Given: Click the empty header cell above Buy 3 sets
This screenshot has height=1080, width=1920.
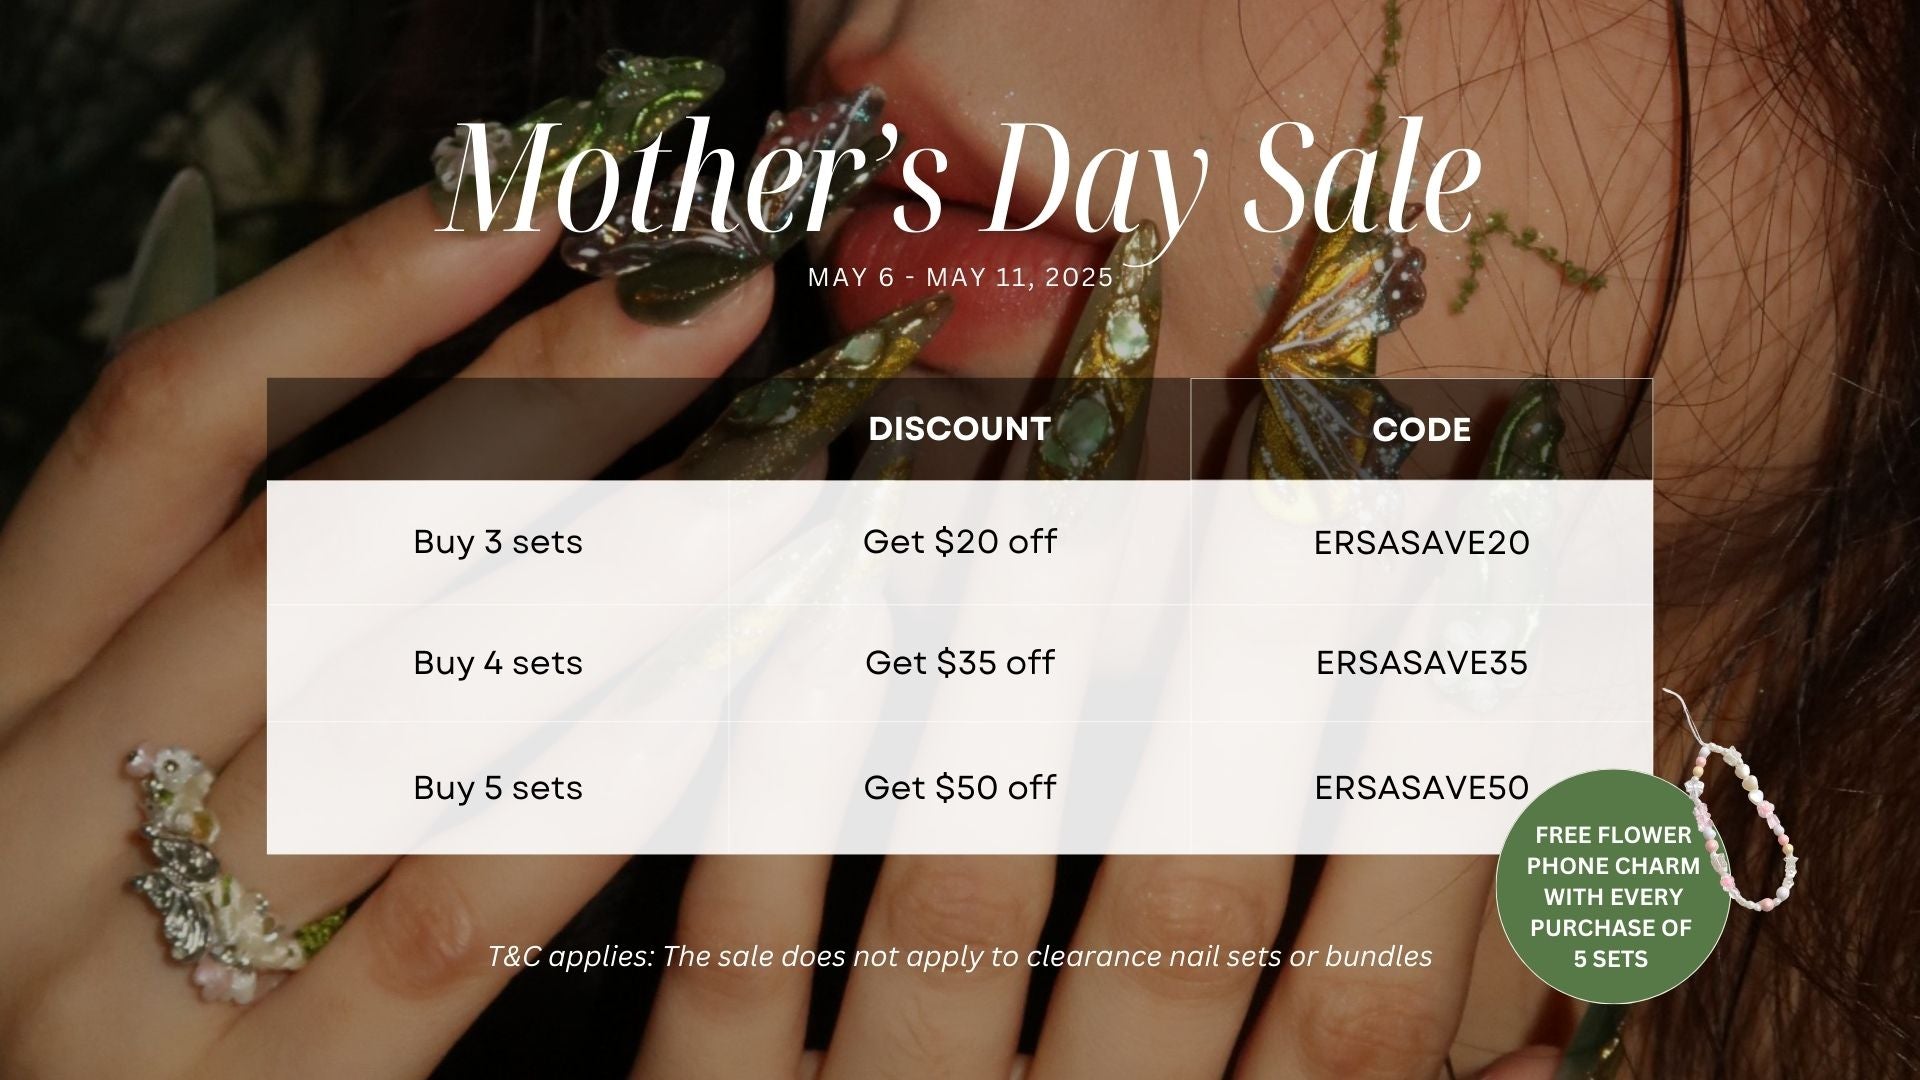Looking at the screenshot, I should [x=498, y=429].
